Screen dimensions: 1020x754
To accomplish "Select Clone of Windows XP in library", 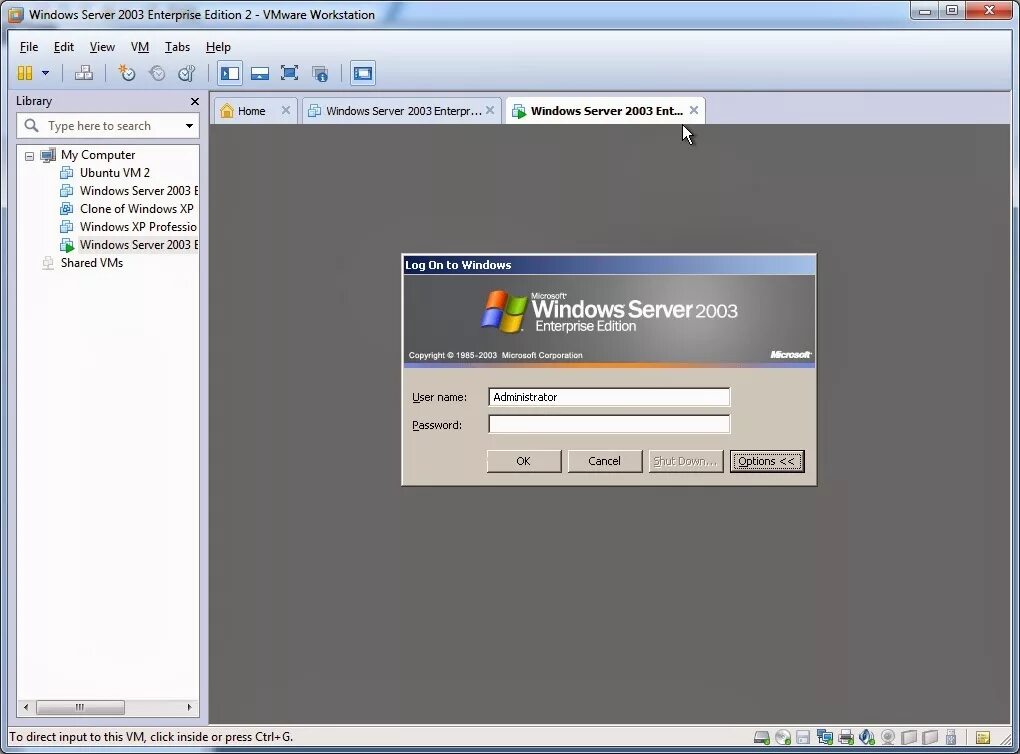I will (137, 209).
